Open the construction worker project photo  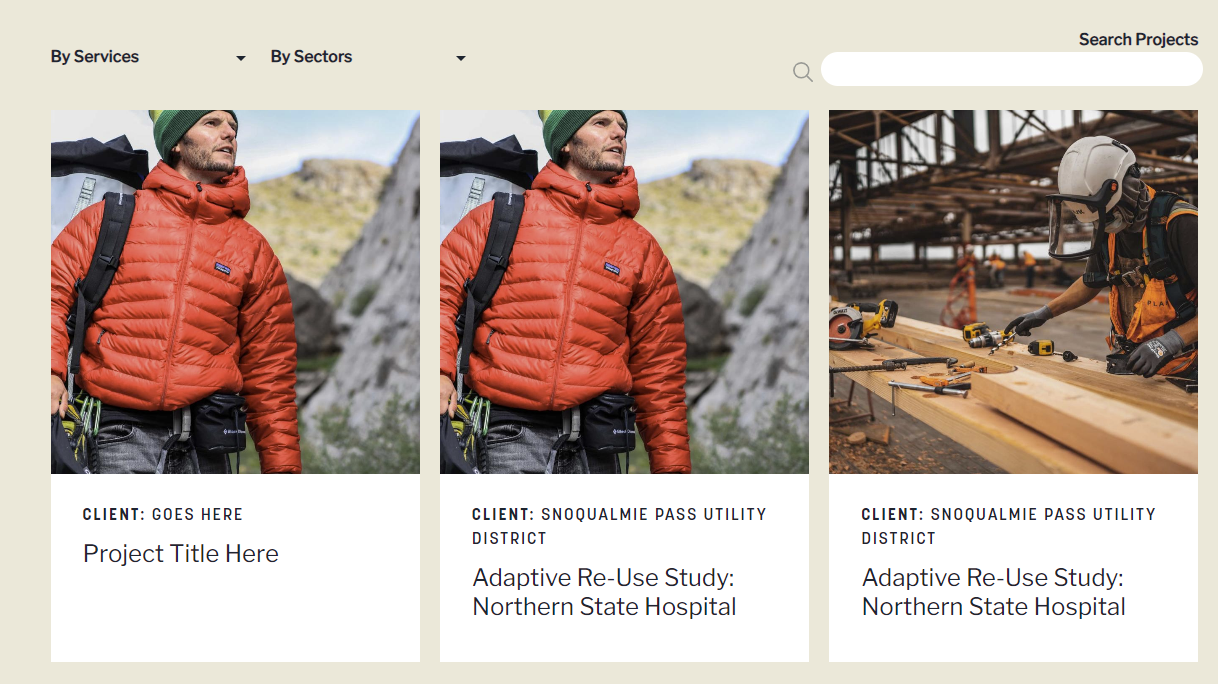[x=1013, y=291]
